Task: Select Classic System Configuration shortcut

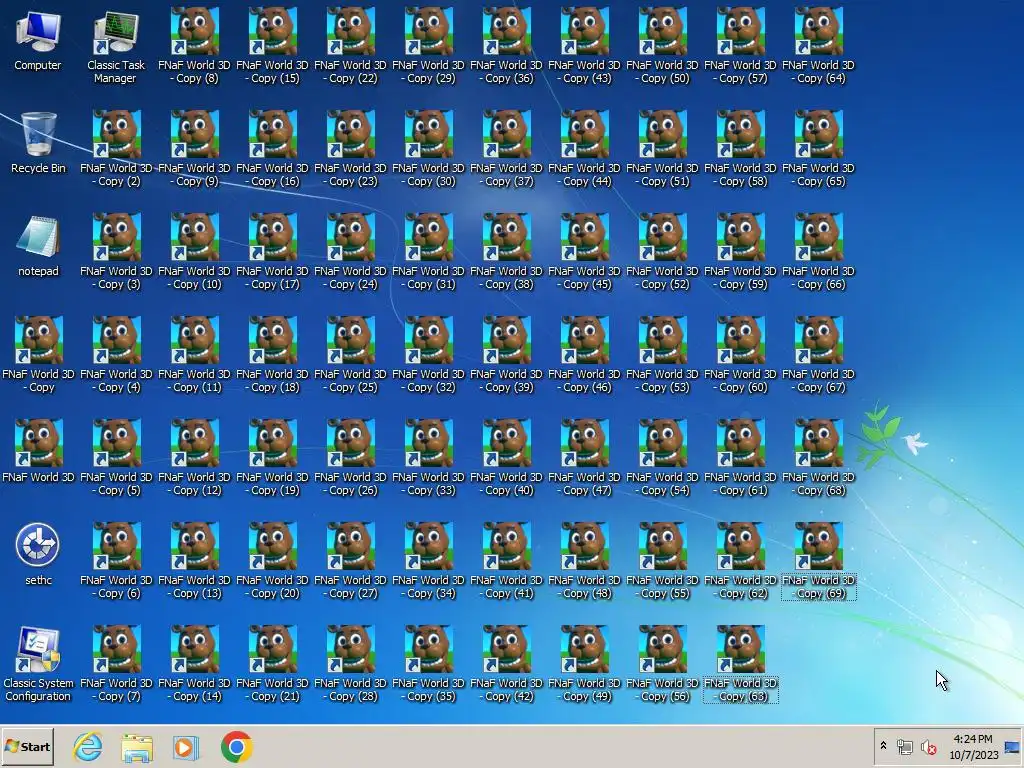Action: pyautogui.click(x=38, y=664)
